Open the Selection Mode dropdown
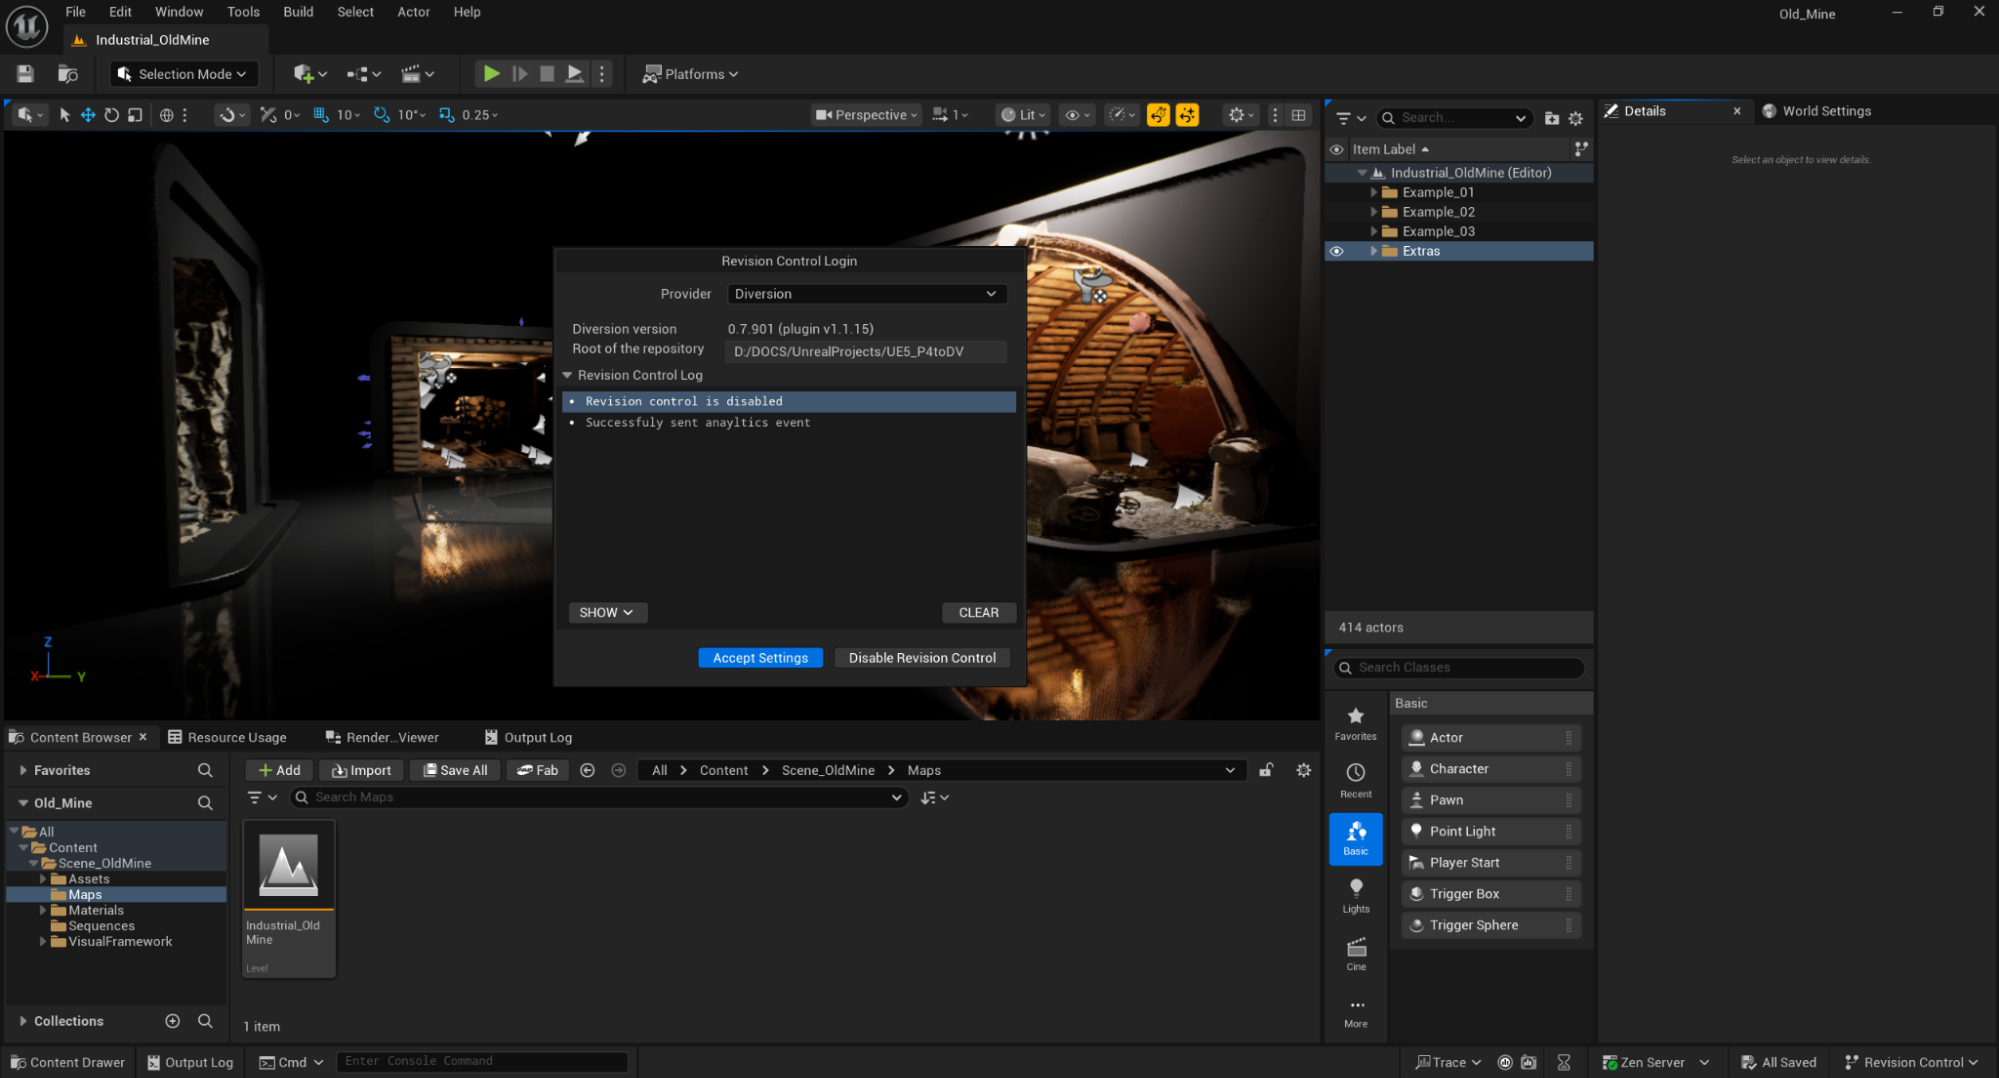1999x1078 pixels. coord(183,74)
